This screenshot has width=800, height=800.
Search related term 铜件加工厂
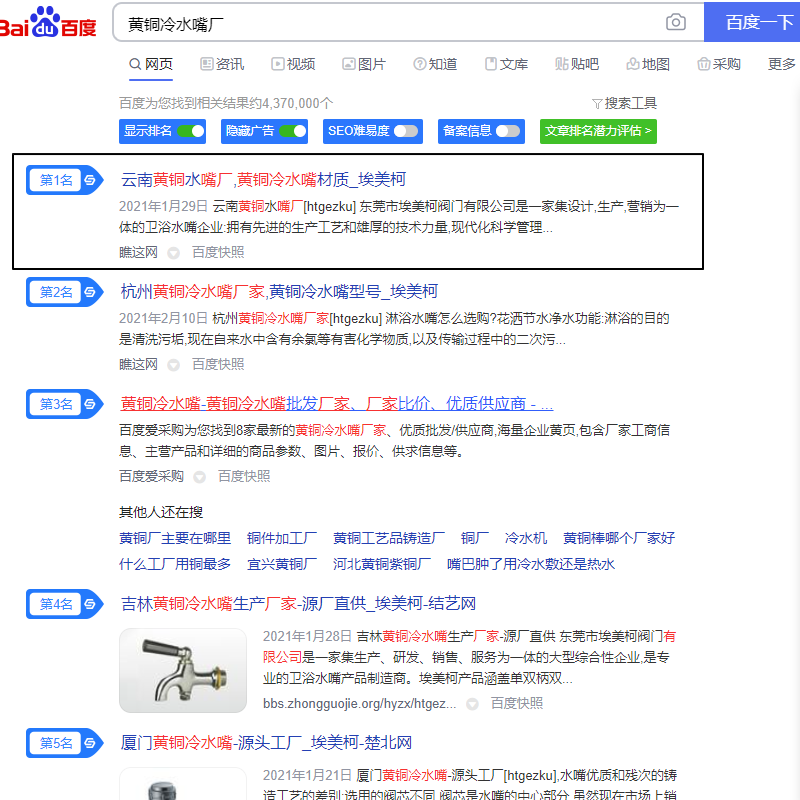282,538
